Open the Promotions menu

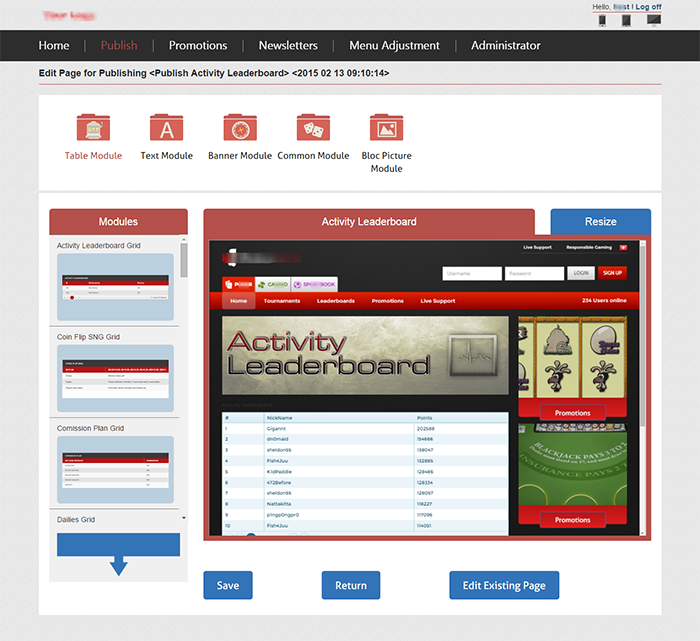198,46
